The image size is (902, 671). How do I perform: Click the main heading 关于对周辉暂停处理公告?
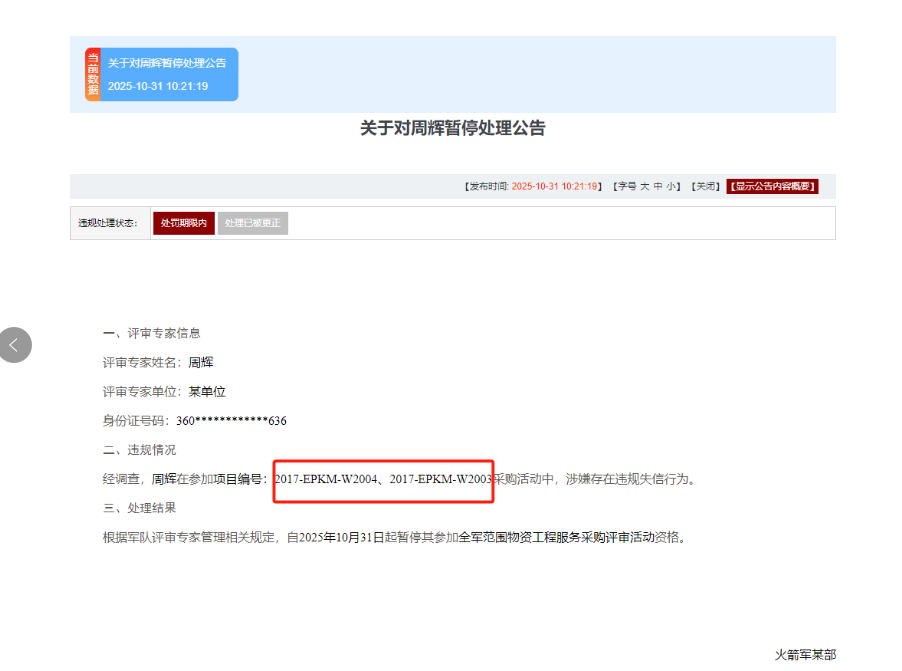point(452,128)
